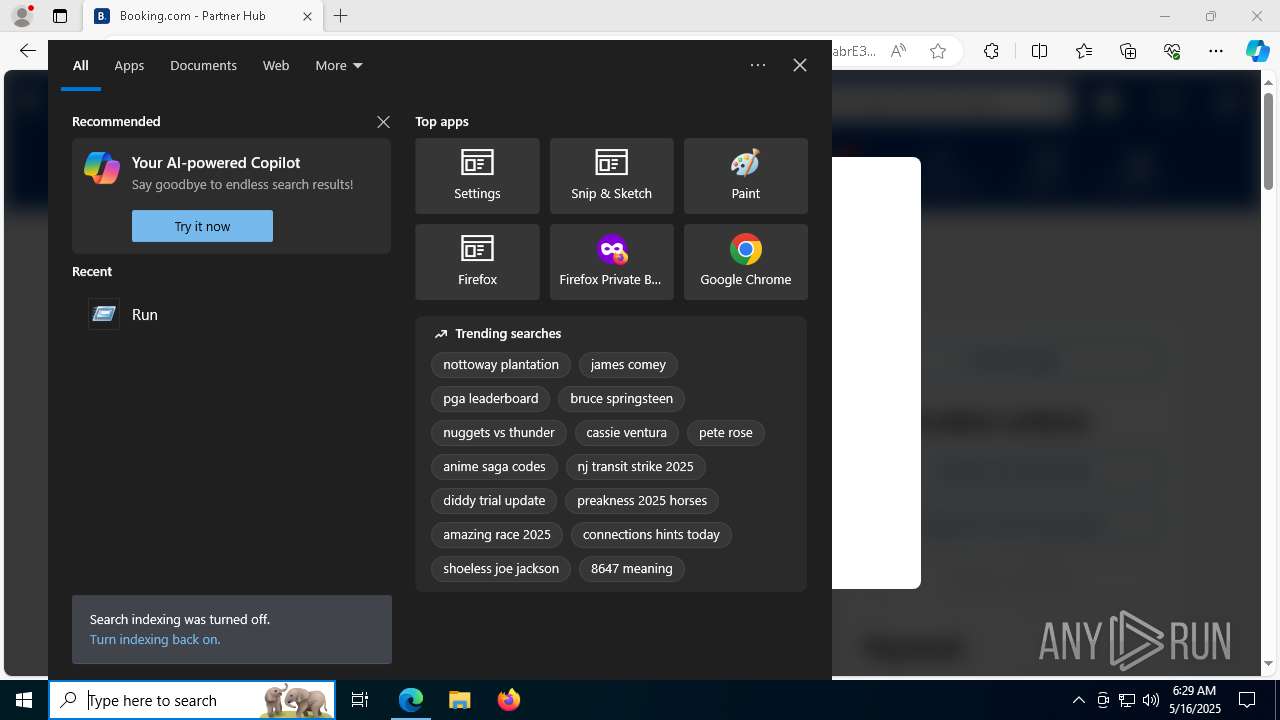Open Firefox from the taskbar
Screen dimensions: 1280x720
tap(508, 700)
